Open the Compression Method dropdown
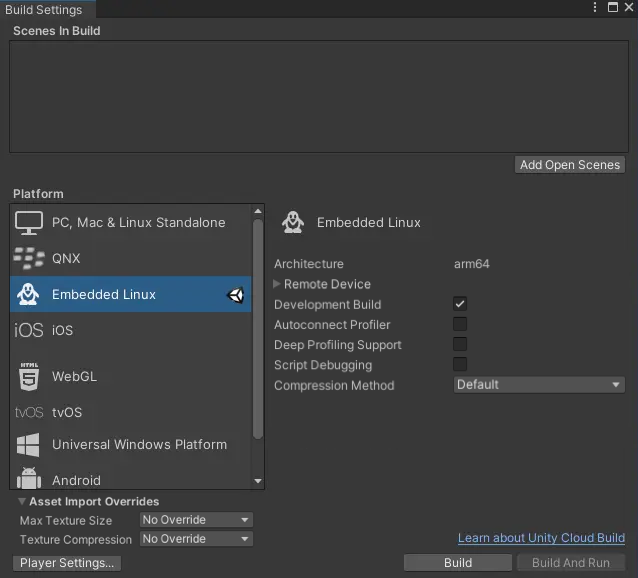 [x=539, y=385]
